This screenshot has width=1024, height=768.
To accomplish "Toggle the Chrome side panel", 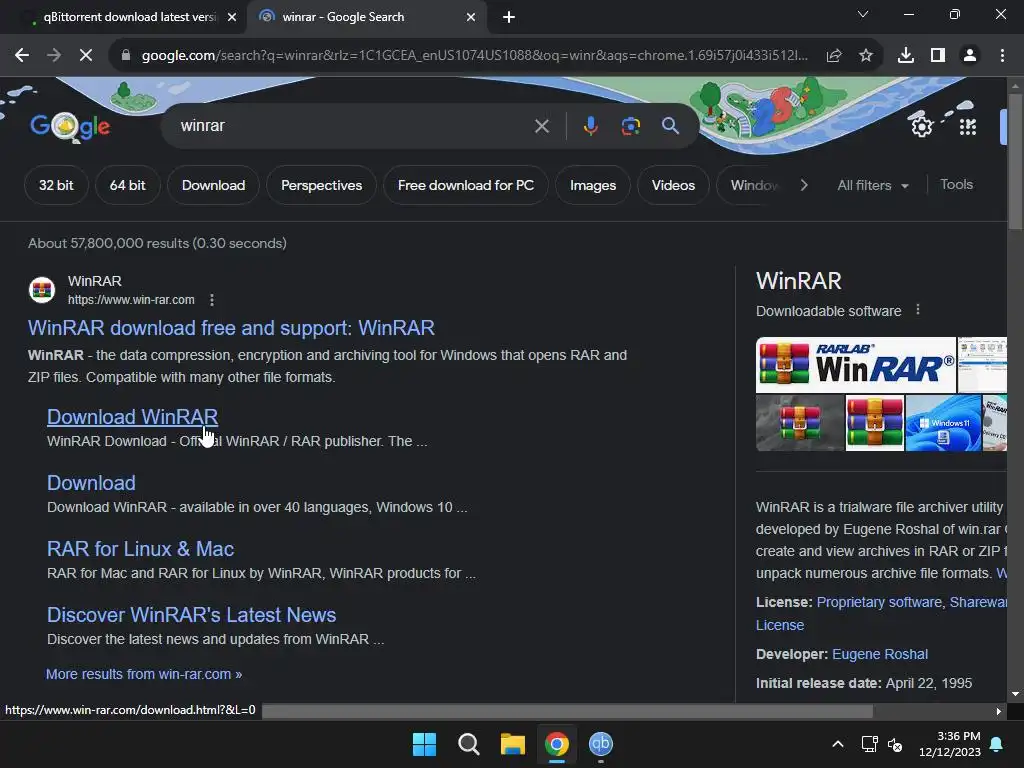I will 938,56.
